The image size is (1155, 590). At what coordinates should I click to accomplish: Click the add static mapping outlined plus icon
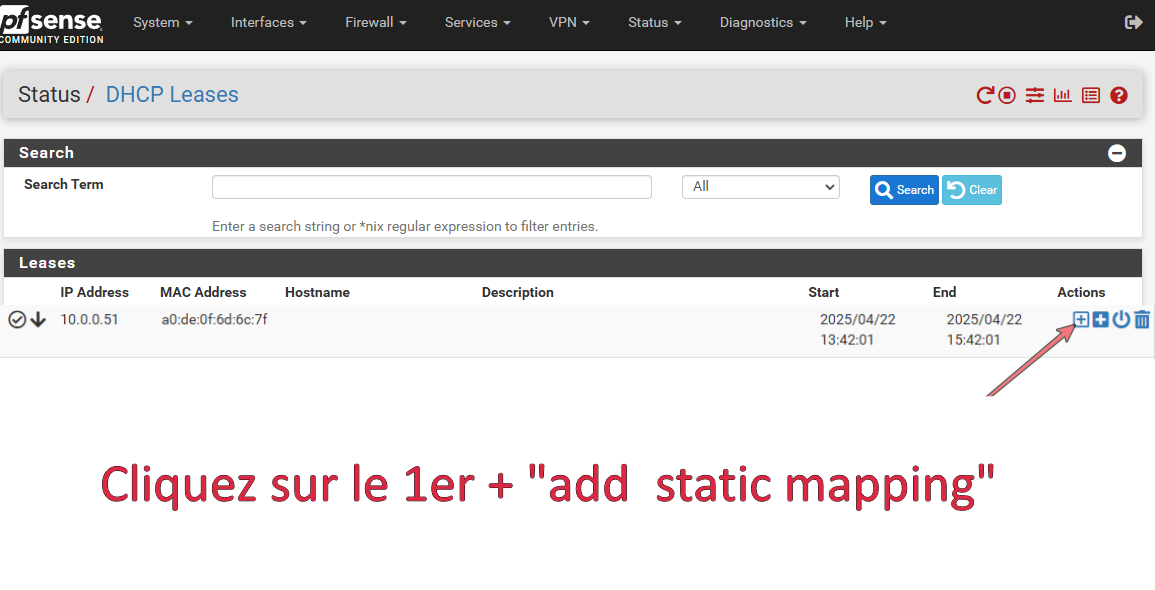[x=1080, y=319]
